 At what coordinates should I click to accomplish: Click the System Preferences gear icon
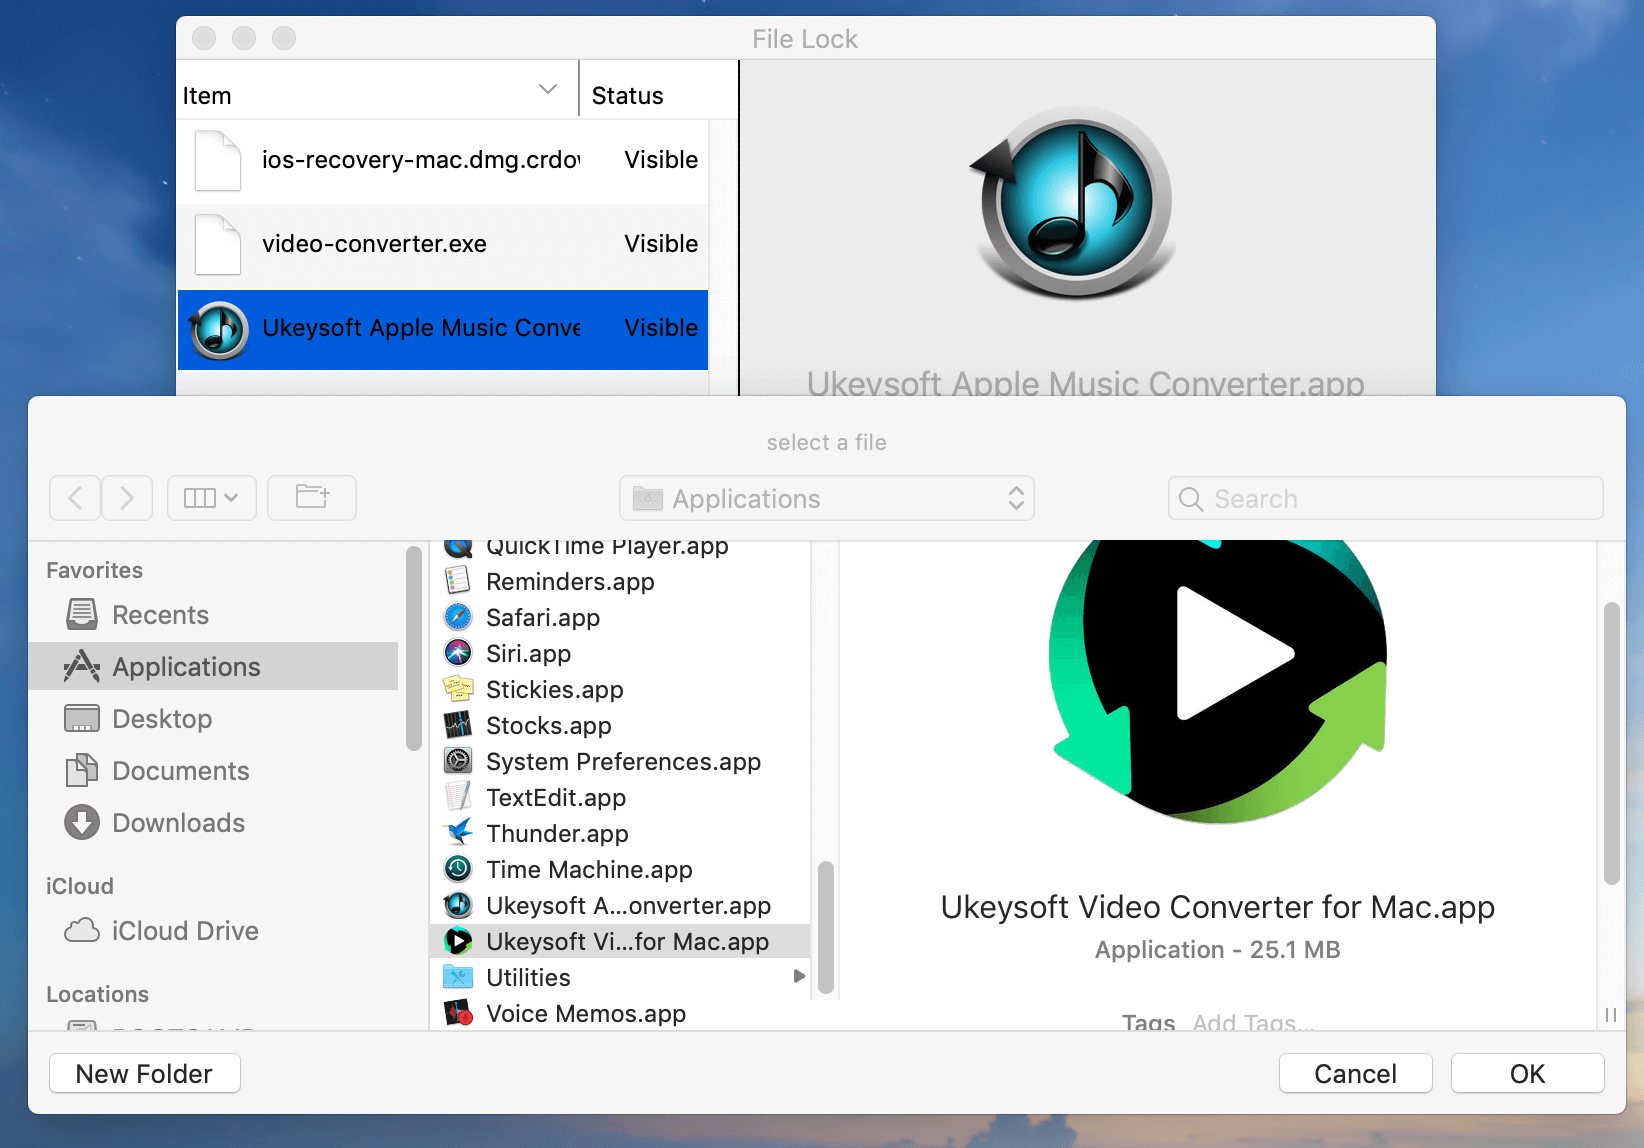tap(458, 761)
